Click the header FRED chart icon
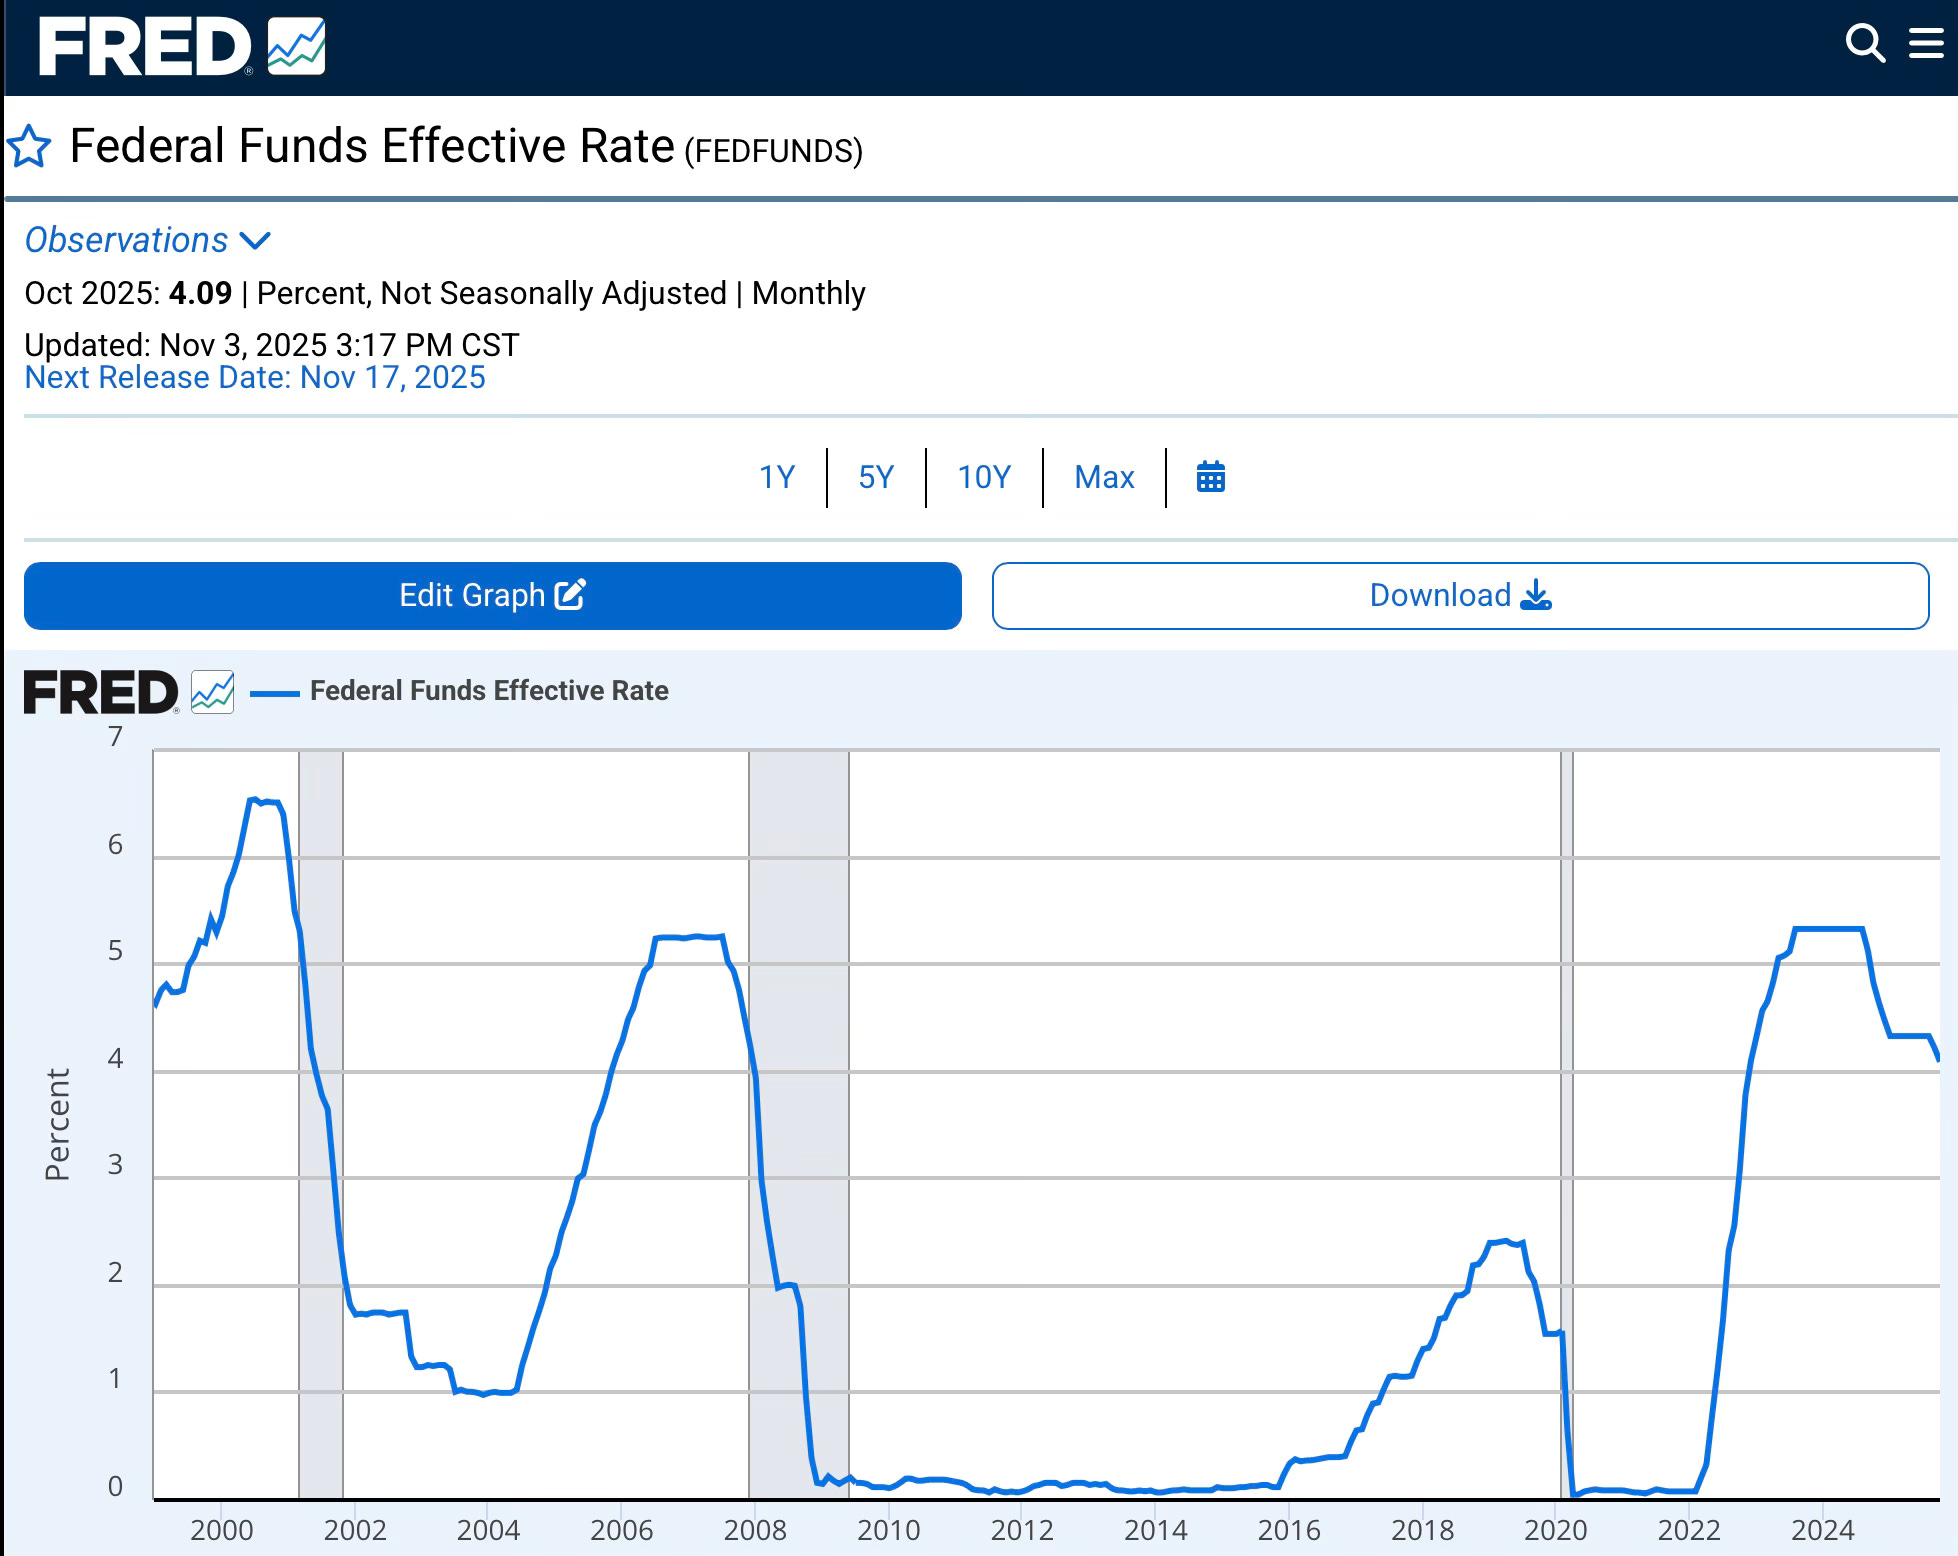 tap(296, 47)
